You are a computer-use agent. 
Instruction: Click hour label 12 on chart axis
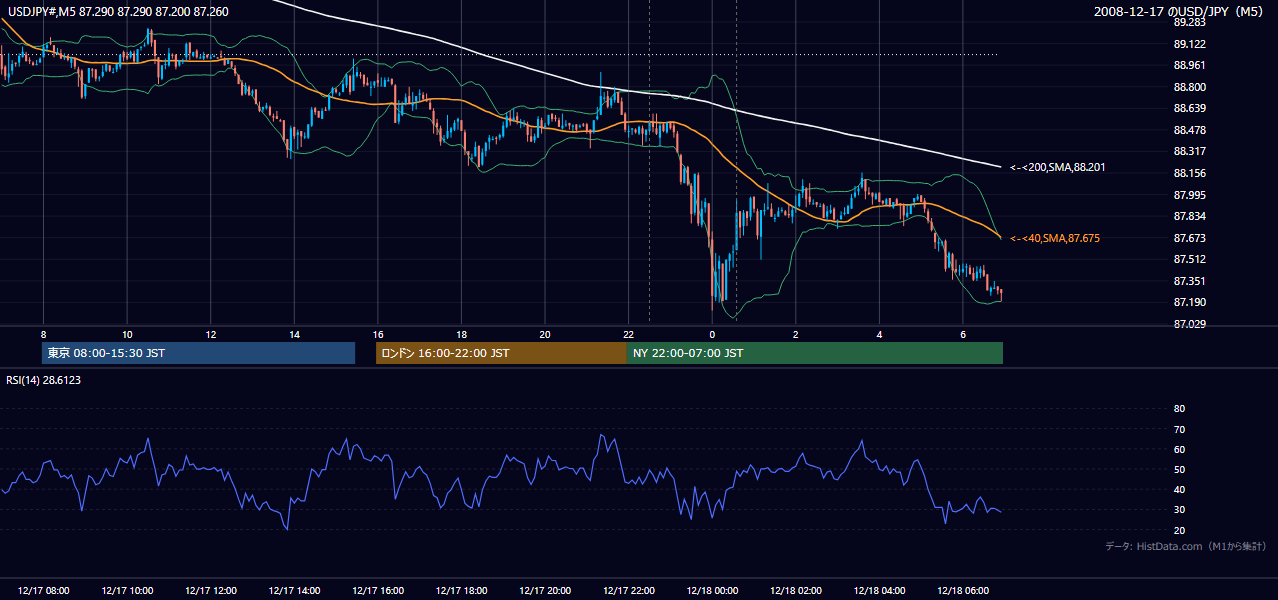210,334
